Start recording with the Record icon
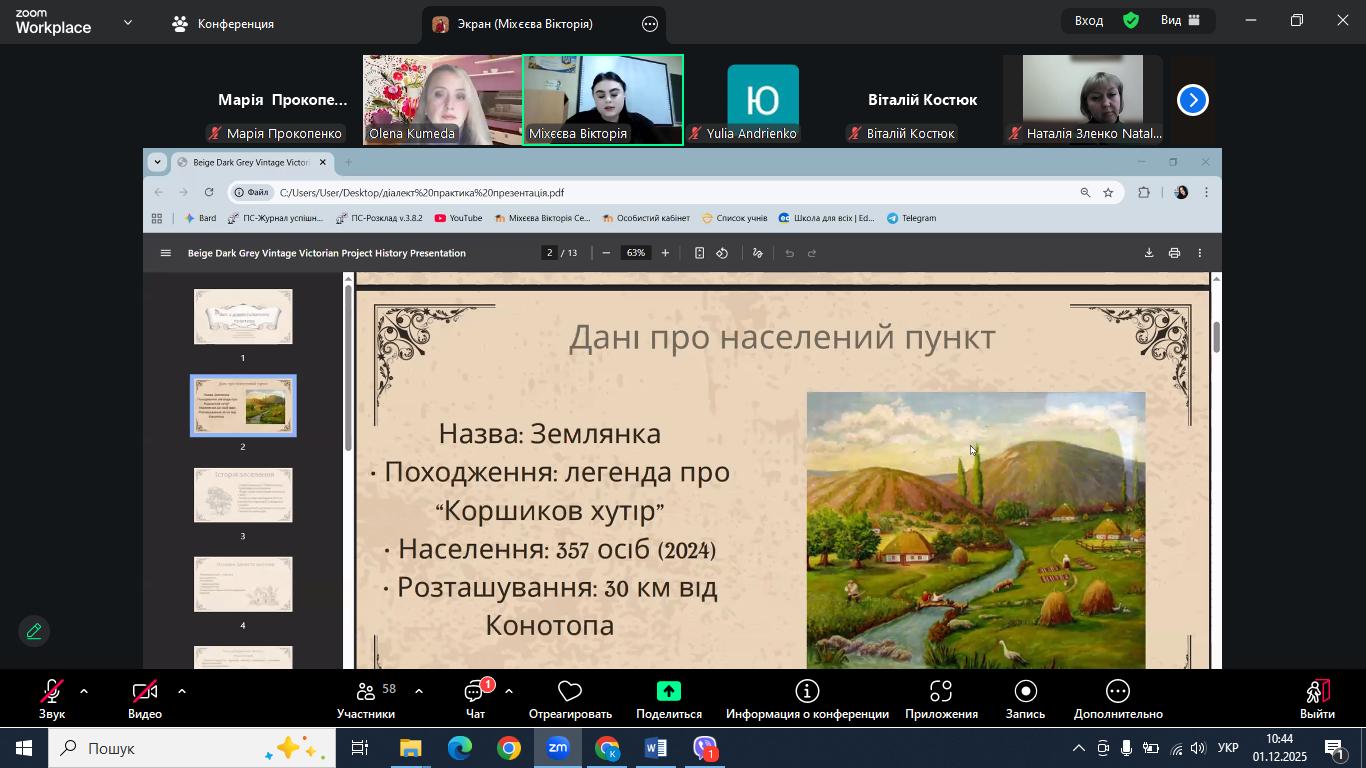Image resolution: width=1366 pixels, height=768 pixels. pyautogui.click(x=1025, y=692)
